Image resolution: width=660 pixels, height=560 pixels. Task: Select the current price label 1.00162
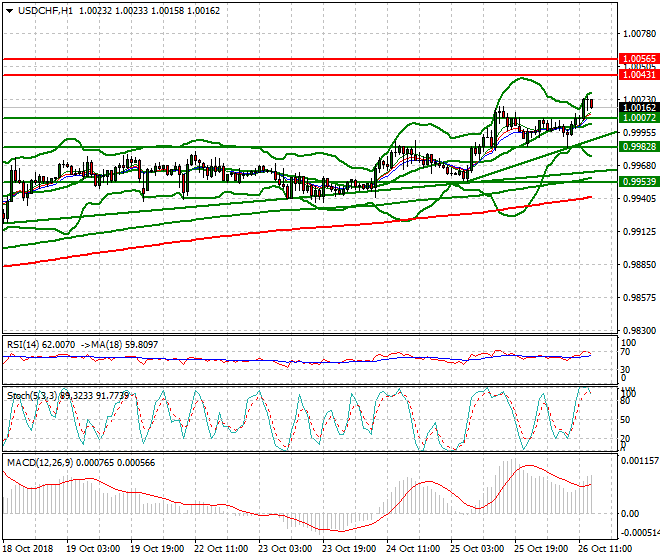tap(639, 108)
